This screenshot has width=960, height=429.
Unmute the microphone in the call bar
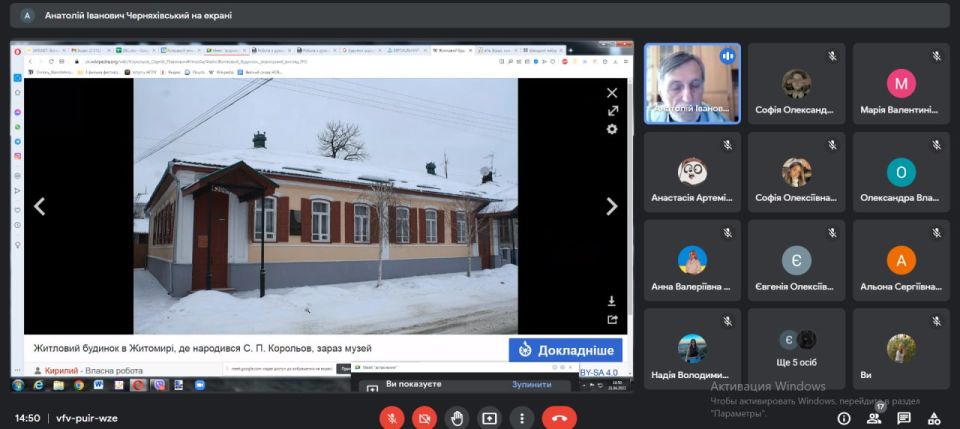coord(391,418)
